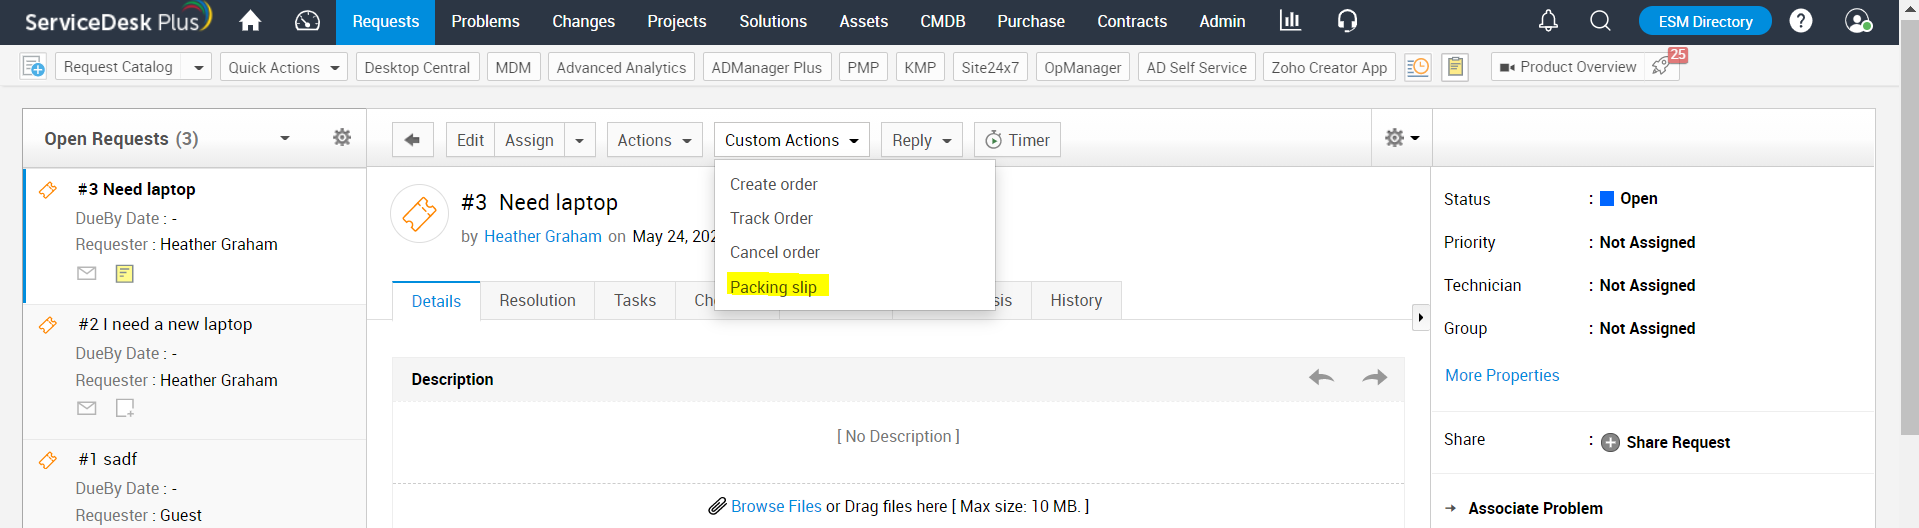Click the new request icon
This screenshot has width=1919, height=528.
33,67
